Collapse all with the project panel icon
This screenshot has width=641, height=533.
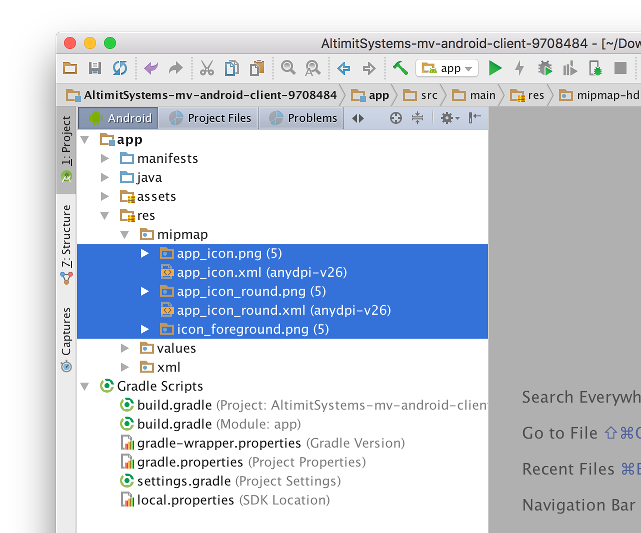(417, 118)
